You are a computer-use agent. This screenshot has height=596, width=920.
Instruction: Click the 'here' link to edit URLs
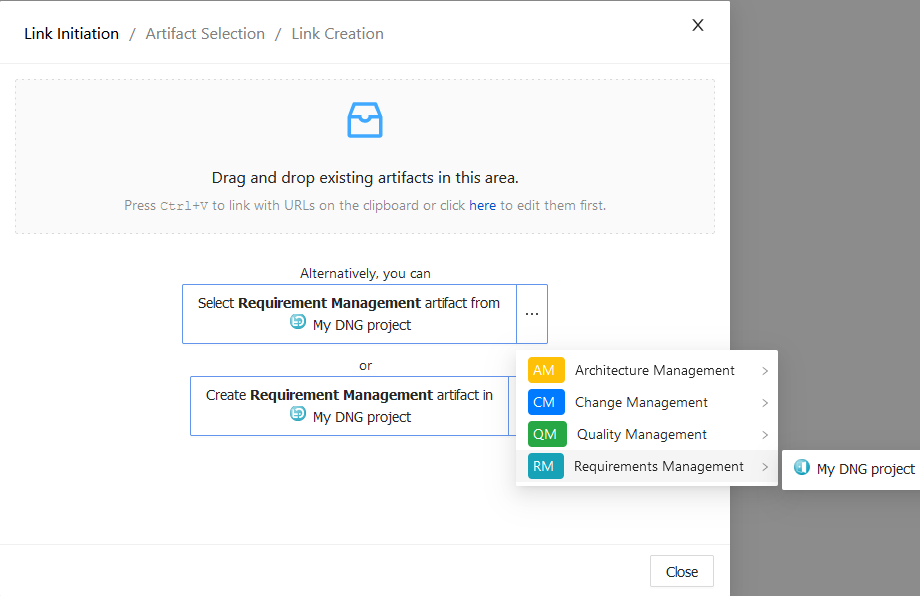point(482,205)
